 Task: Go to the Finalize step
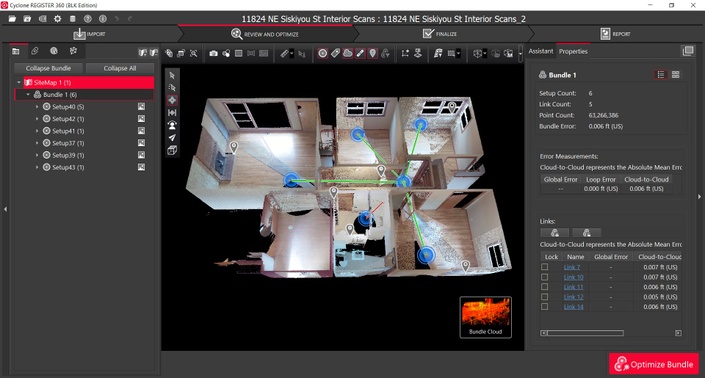[x=440, y=34]
